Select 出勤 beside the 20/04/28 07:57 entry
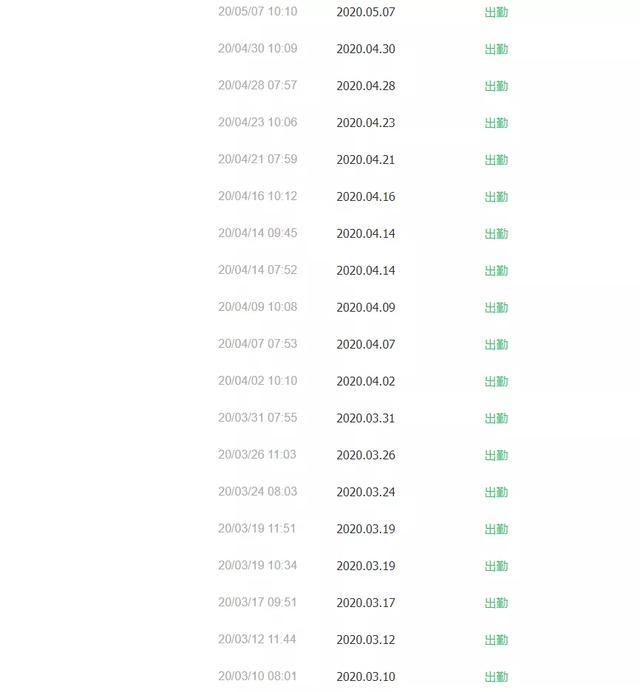 [496, 87]
